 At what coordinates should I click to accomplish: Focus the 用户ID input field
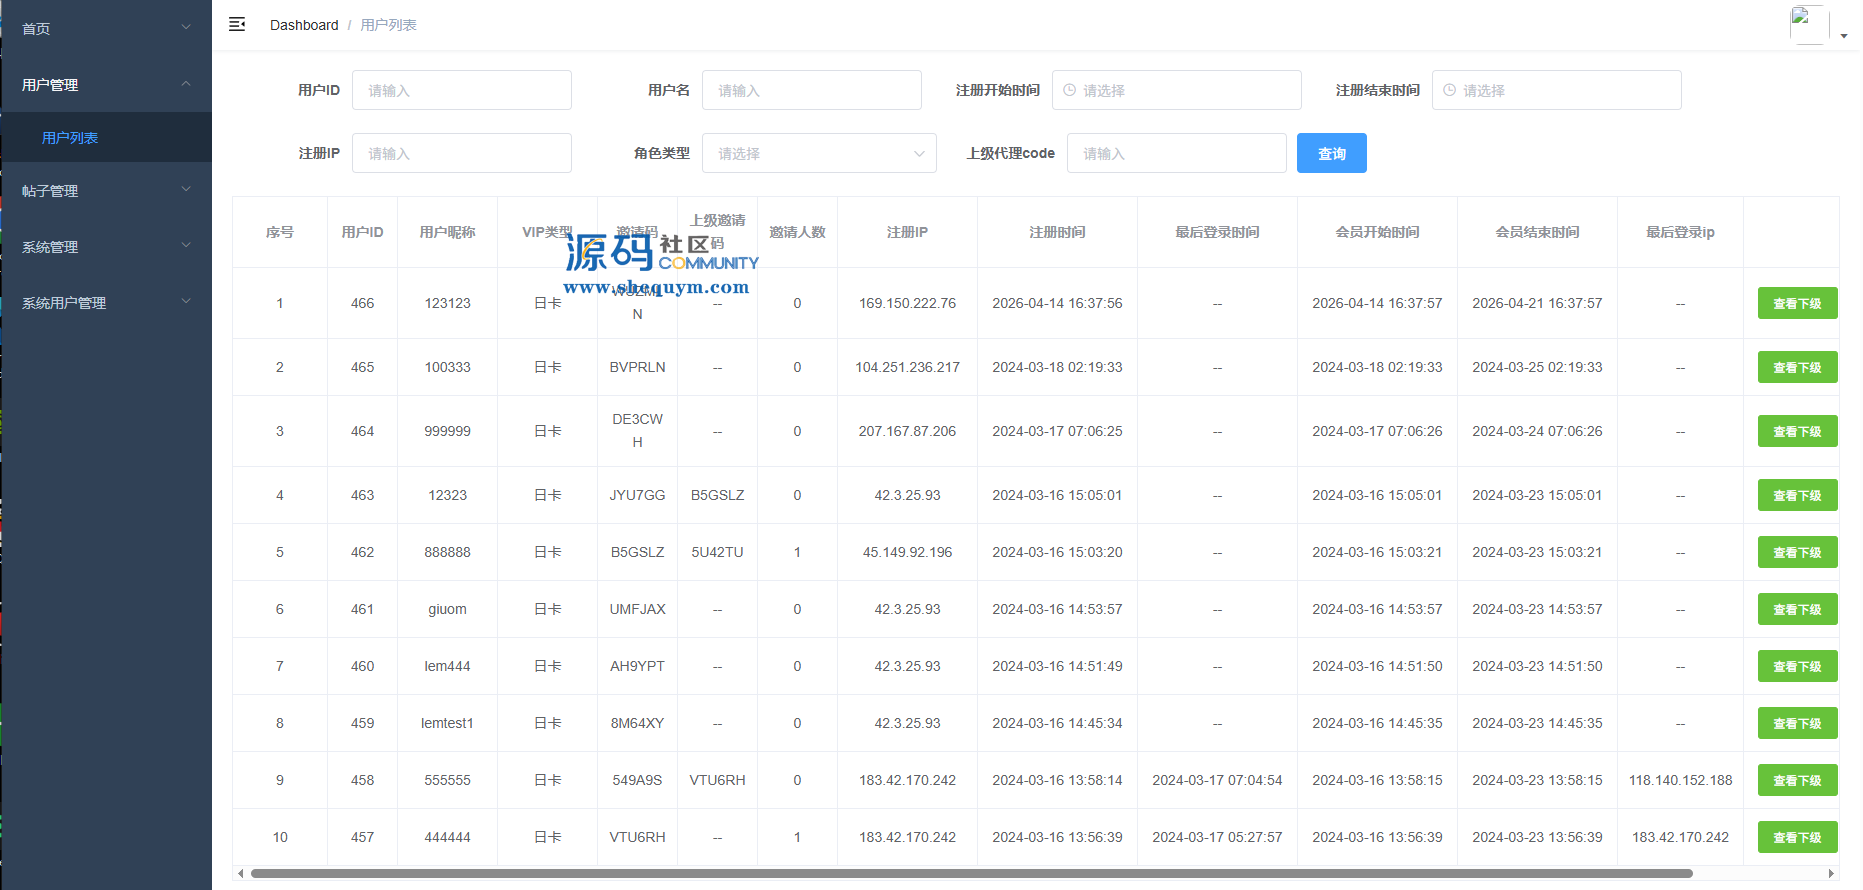pyautogui.click(x=461, y=90)
